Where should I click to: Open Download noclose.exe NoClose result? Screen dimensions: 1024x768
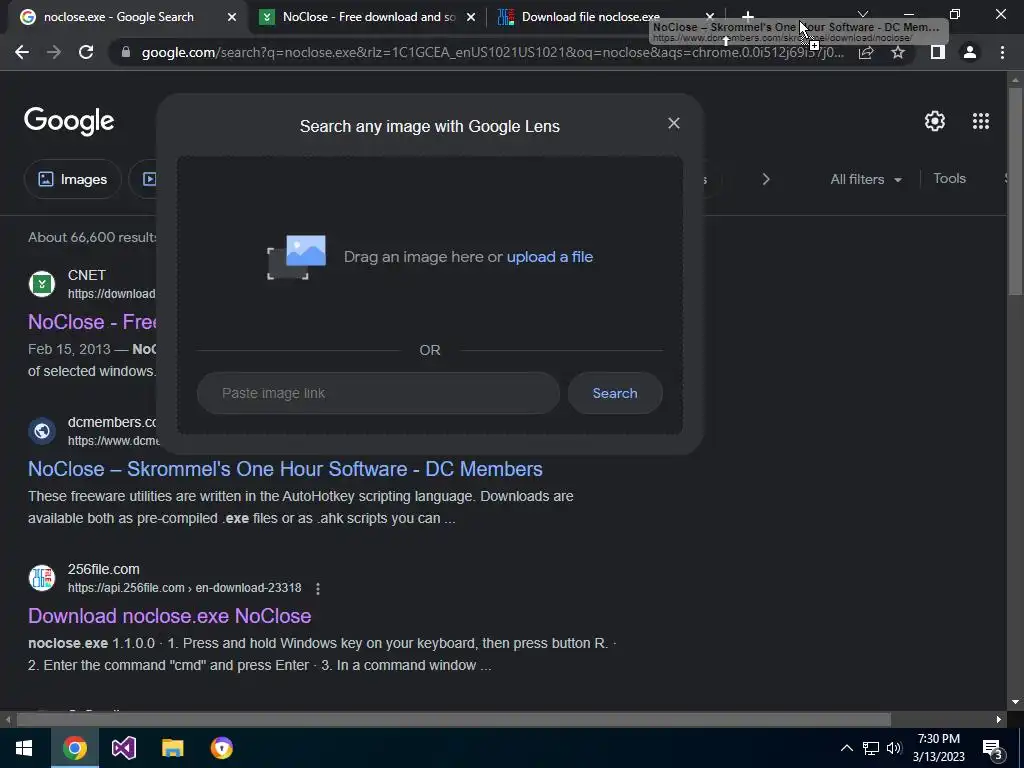pos(170,616)
